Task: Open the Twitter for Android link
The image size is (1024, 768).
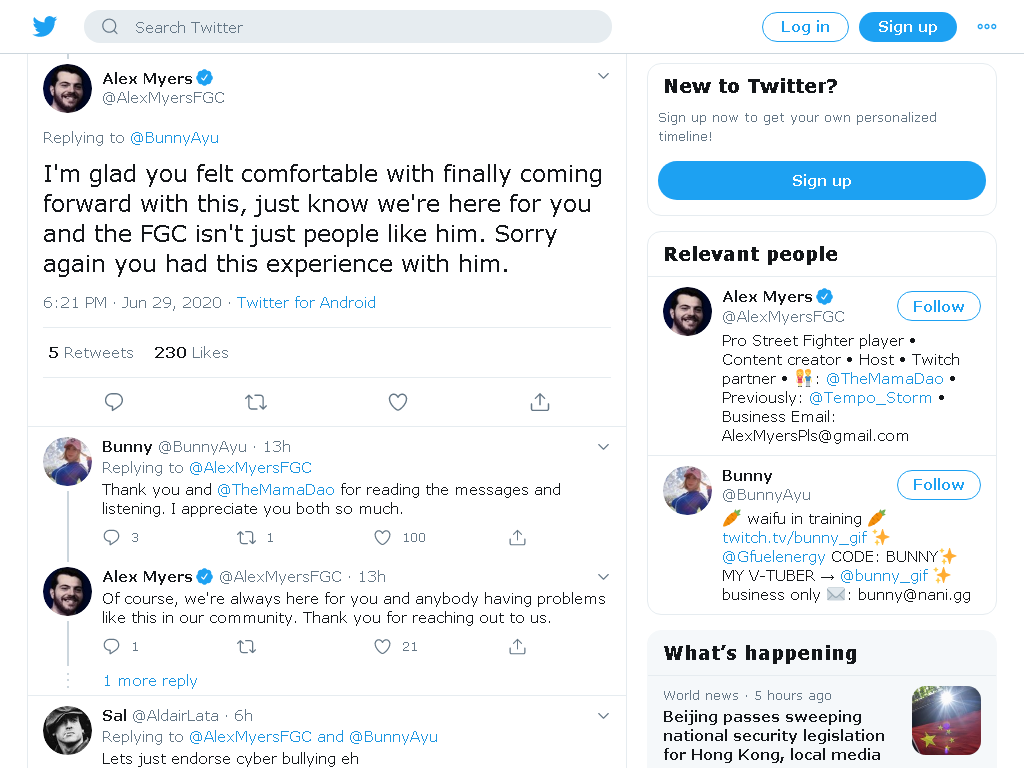Action: pos(306,302)
